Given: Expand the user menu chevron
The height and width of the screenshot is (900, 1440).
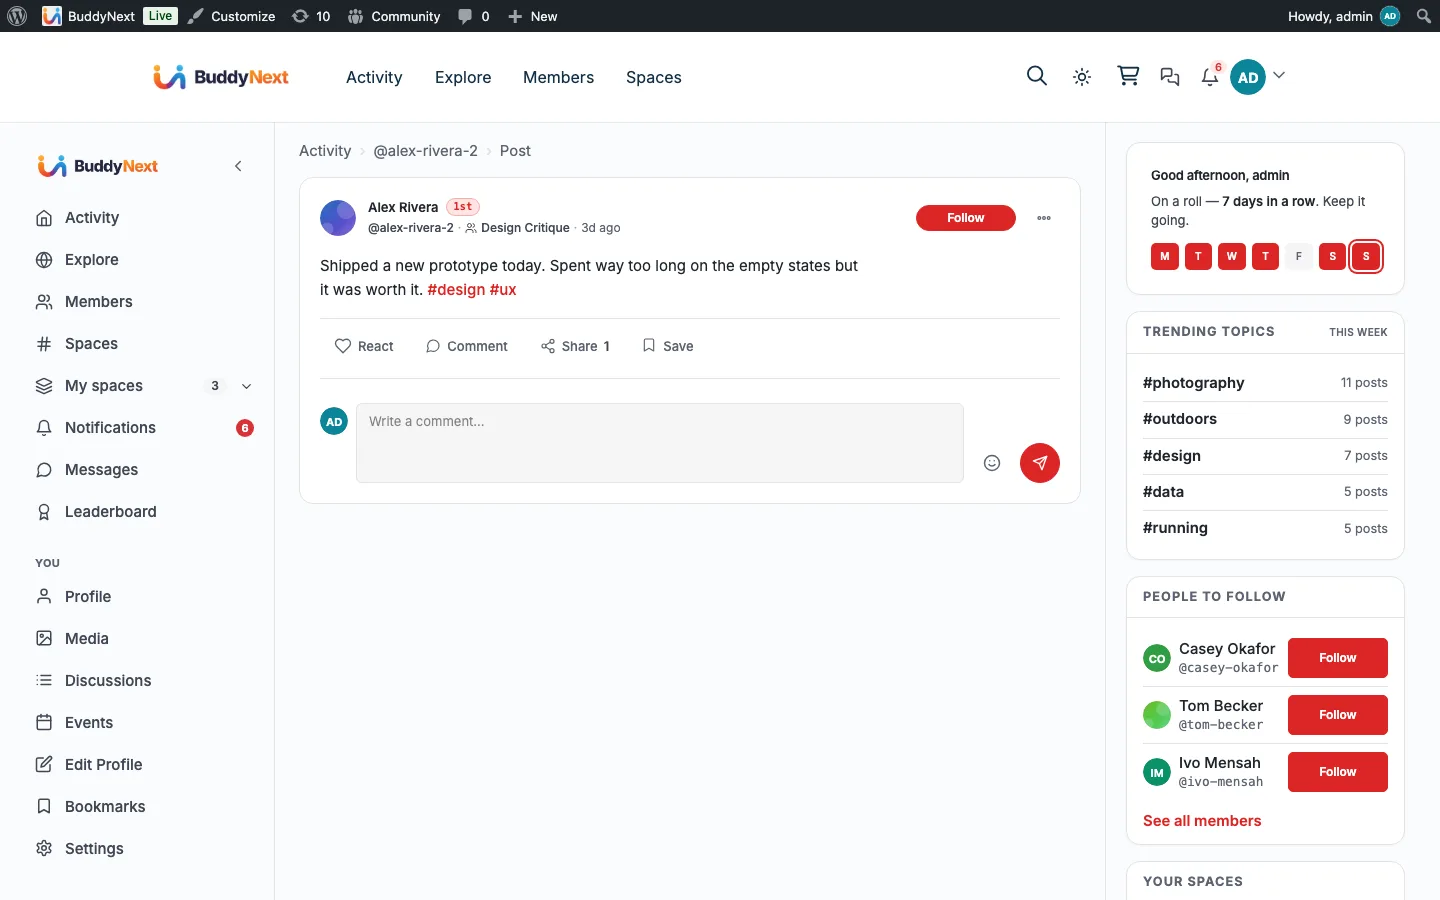Looking at the screenshot, I should click(1279, 76).
